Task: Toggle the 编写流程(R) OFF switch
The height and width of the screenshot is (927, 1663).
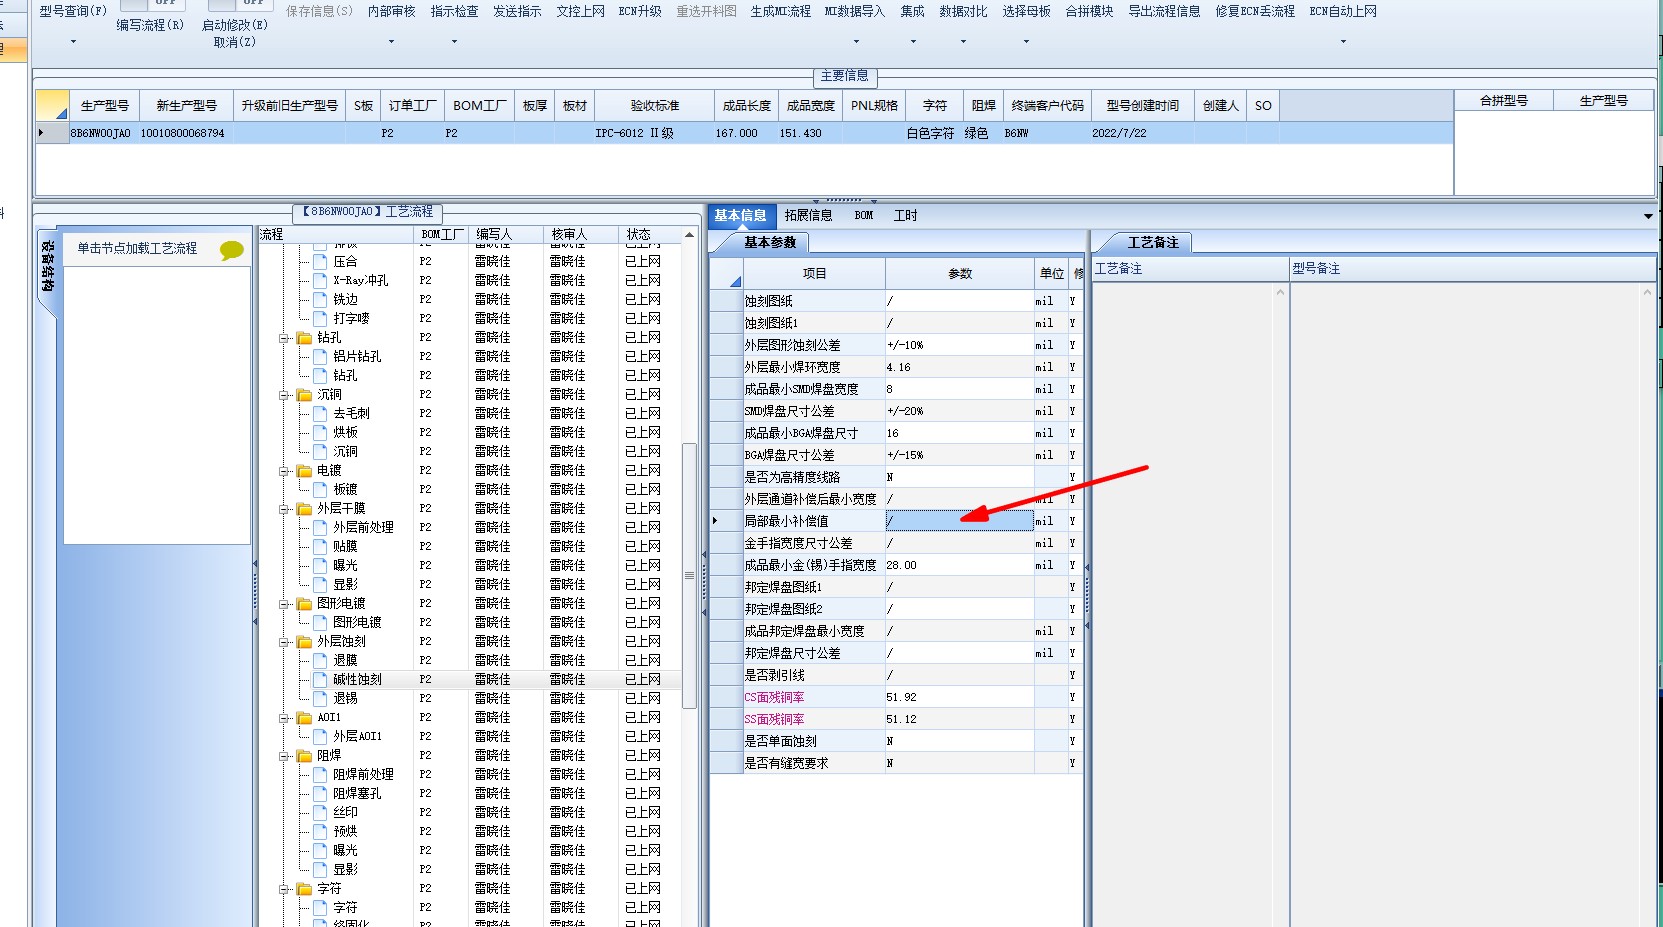Action: (x=152, y=4)
